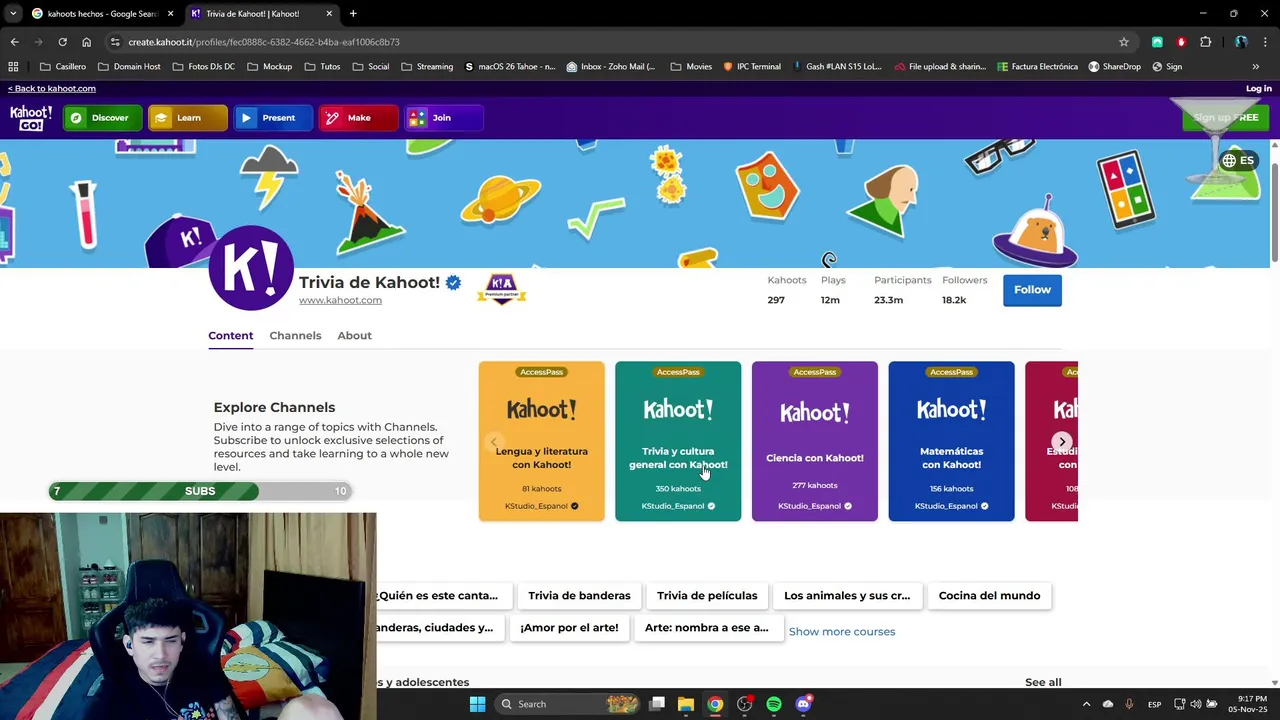Image resolution: width=1280 pixels, height=720 pixels.
Task: Open a new browser tab
Action: click(353, 14)
